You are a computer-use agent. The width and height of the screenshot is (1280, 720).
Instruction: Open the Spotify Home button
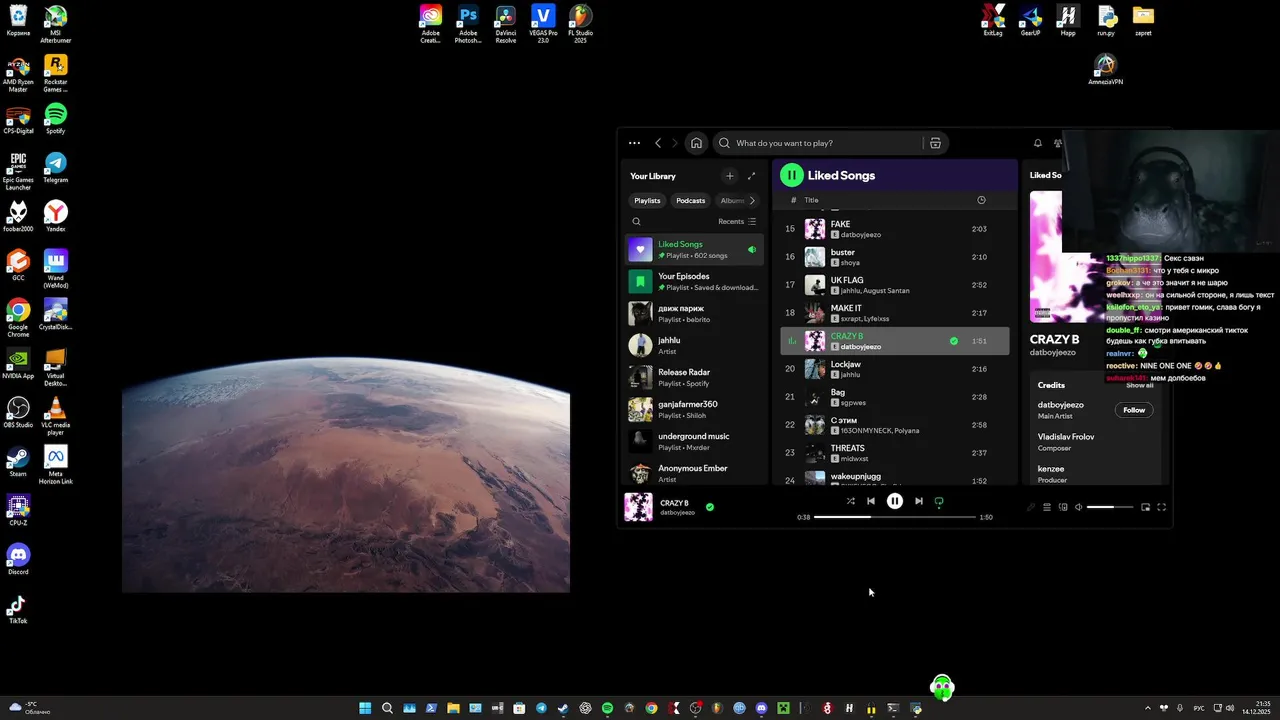(696, 143)
